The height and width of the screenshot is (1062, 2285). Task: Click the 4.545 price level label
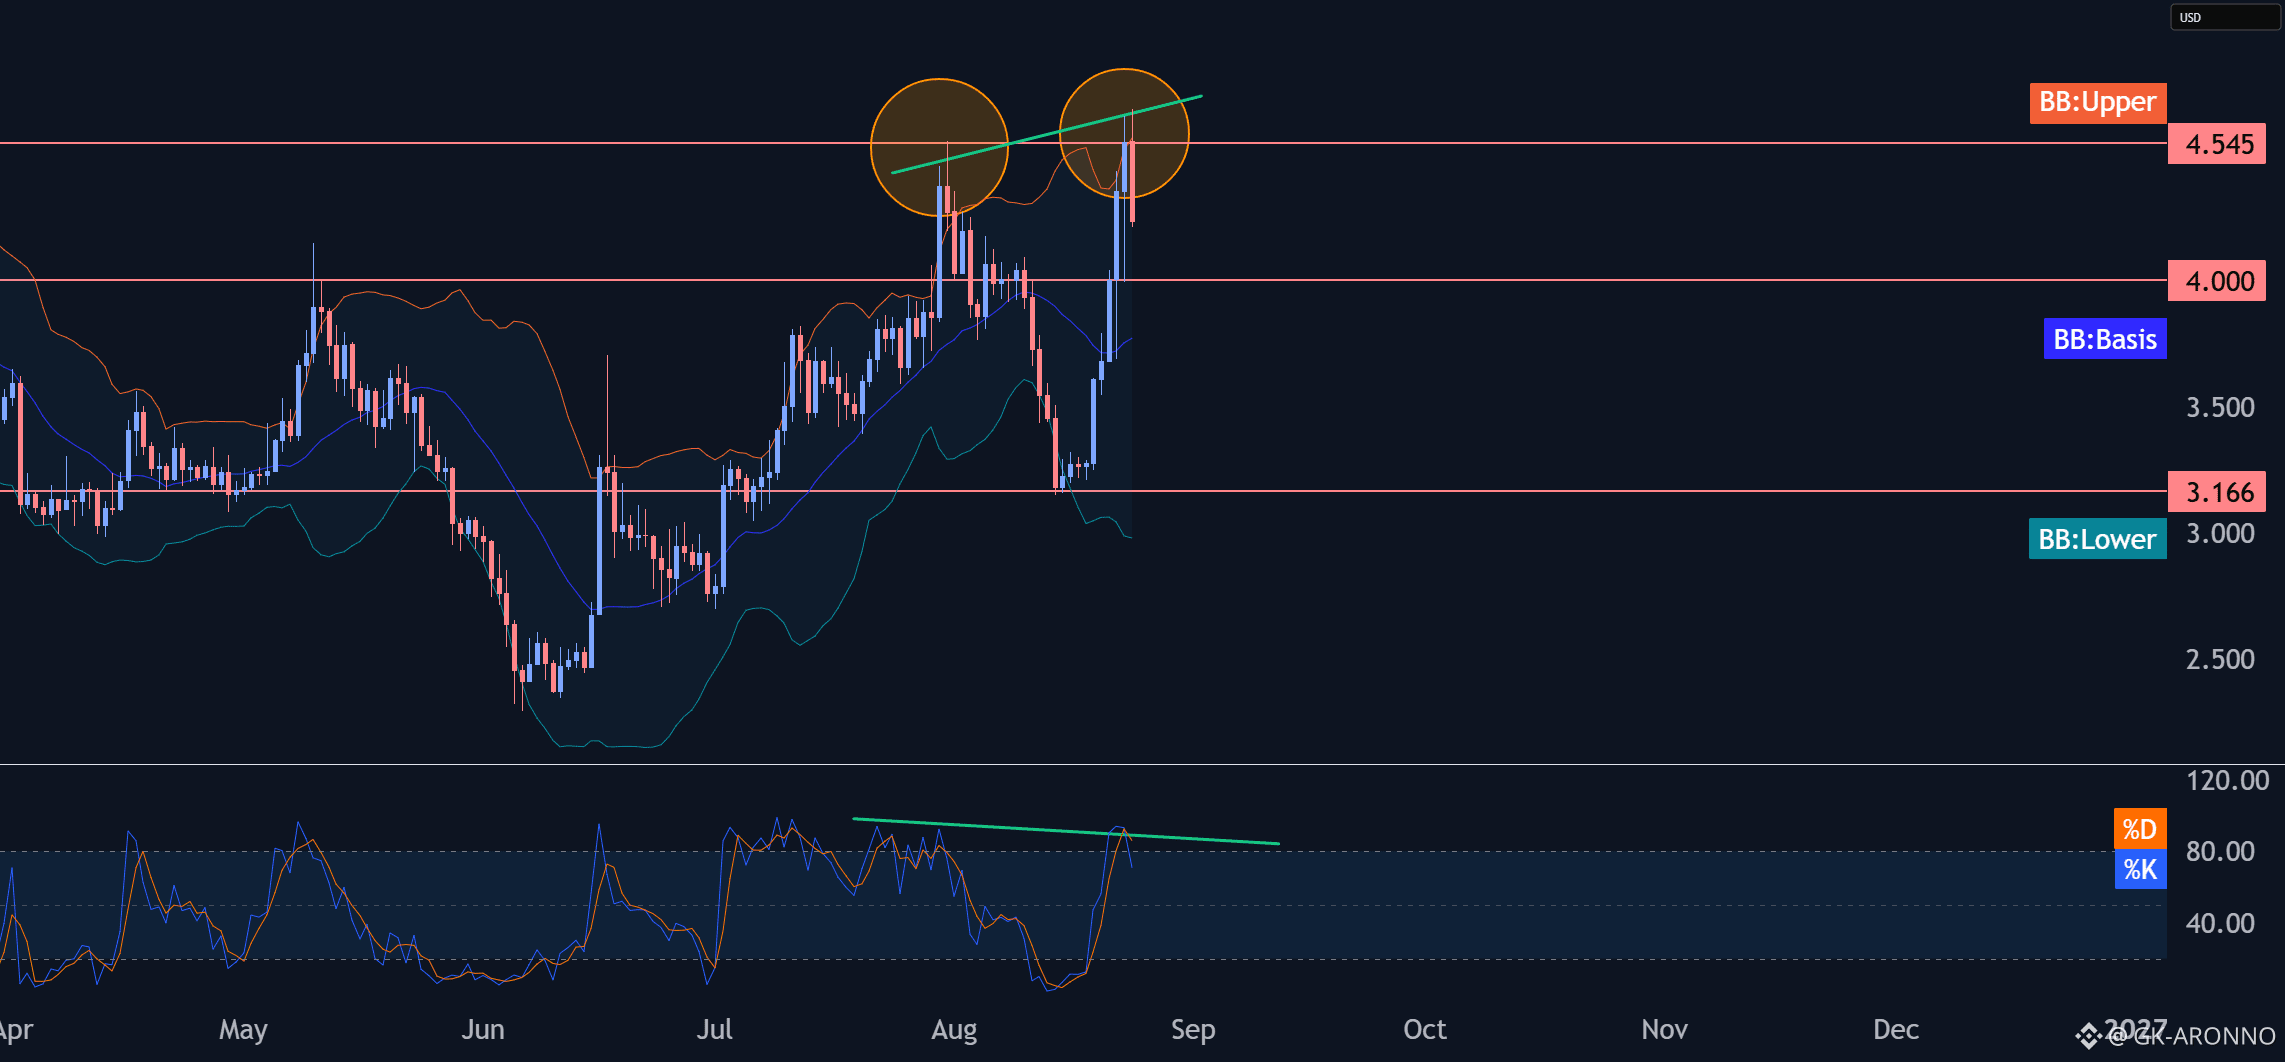(x=2217, y=144)
